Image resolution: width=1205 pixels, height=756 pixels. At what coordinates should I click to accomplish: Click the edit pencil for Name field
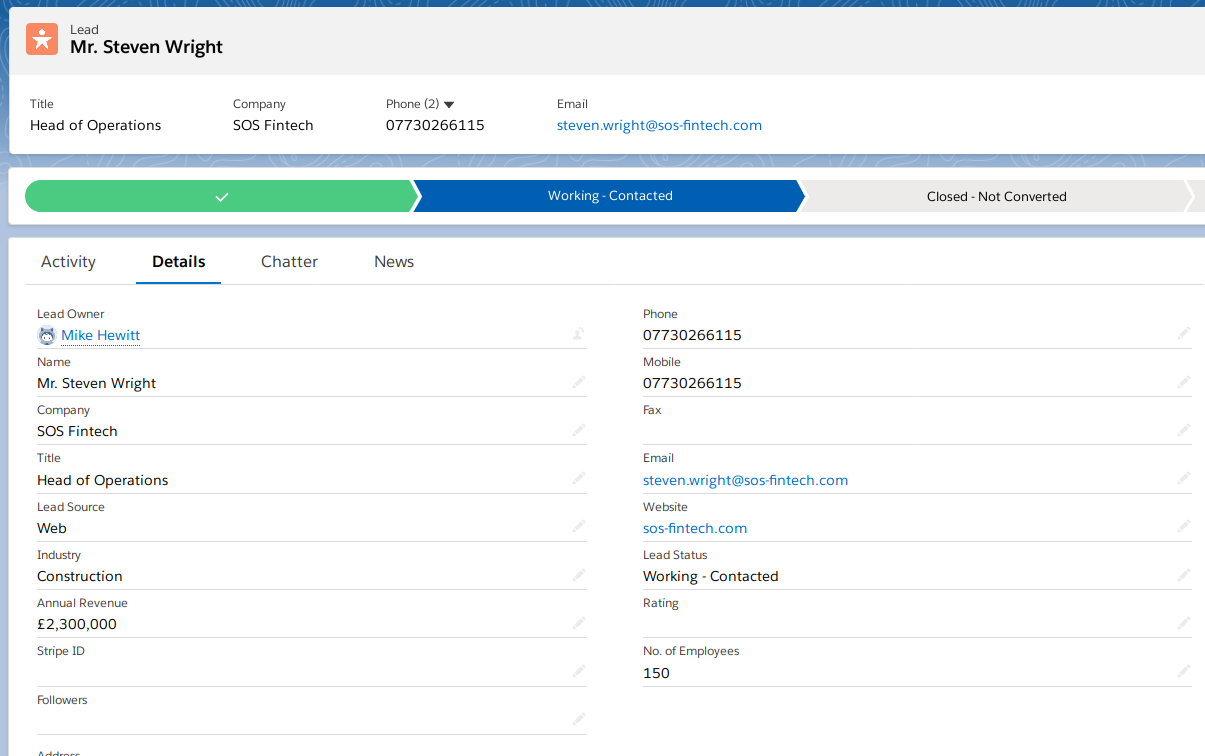click(x=579, y=382)
